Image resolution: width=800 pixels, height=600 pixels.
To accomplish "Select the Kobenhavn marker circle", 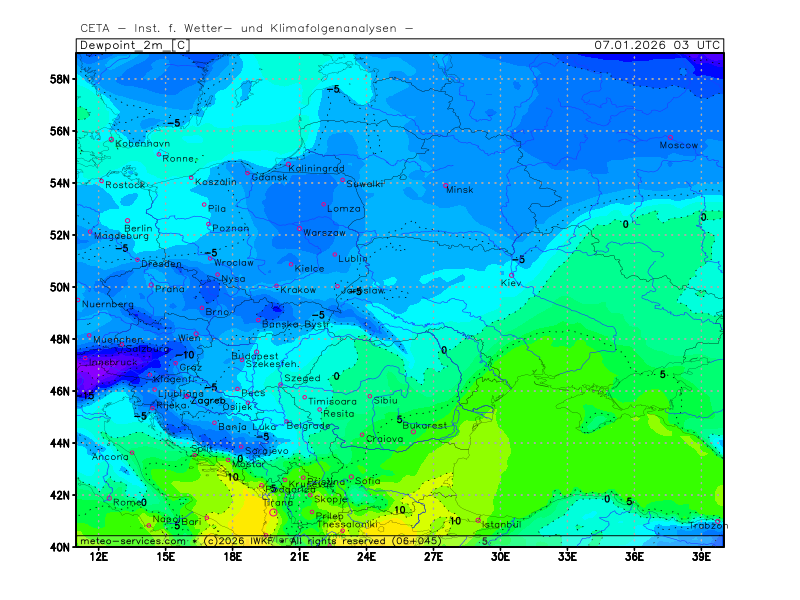I will (111, 139).
